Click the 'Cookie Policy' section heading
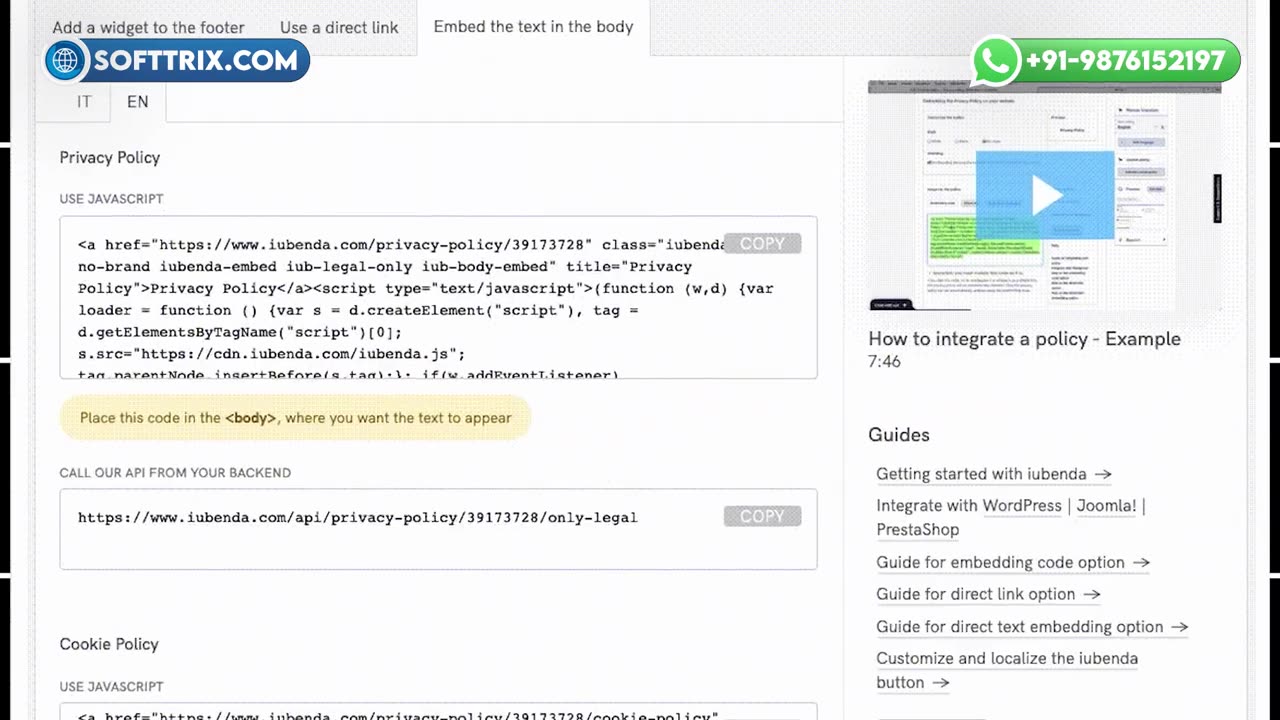Screen dimensions: 1280x720 tap(109, 644)
